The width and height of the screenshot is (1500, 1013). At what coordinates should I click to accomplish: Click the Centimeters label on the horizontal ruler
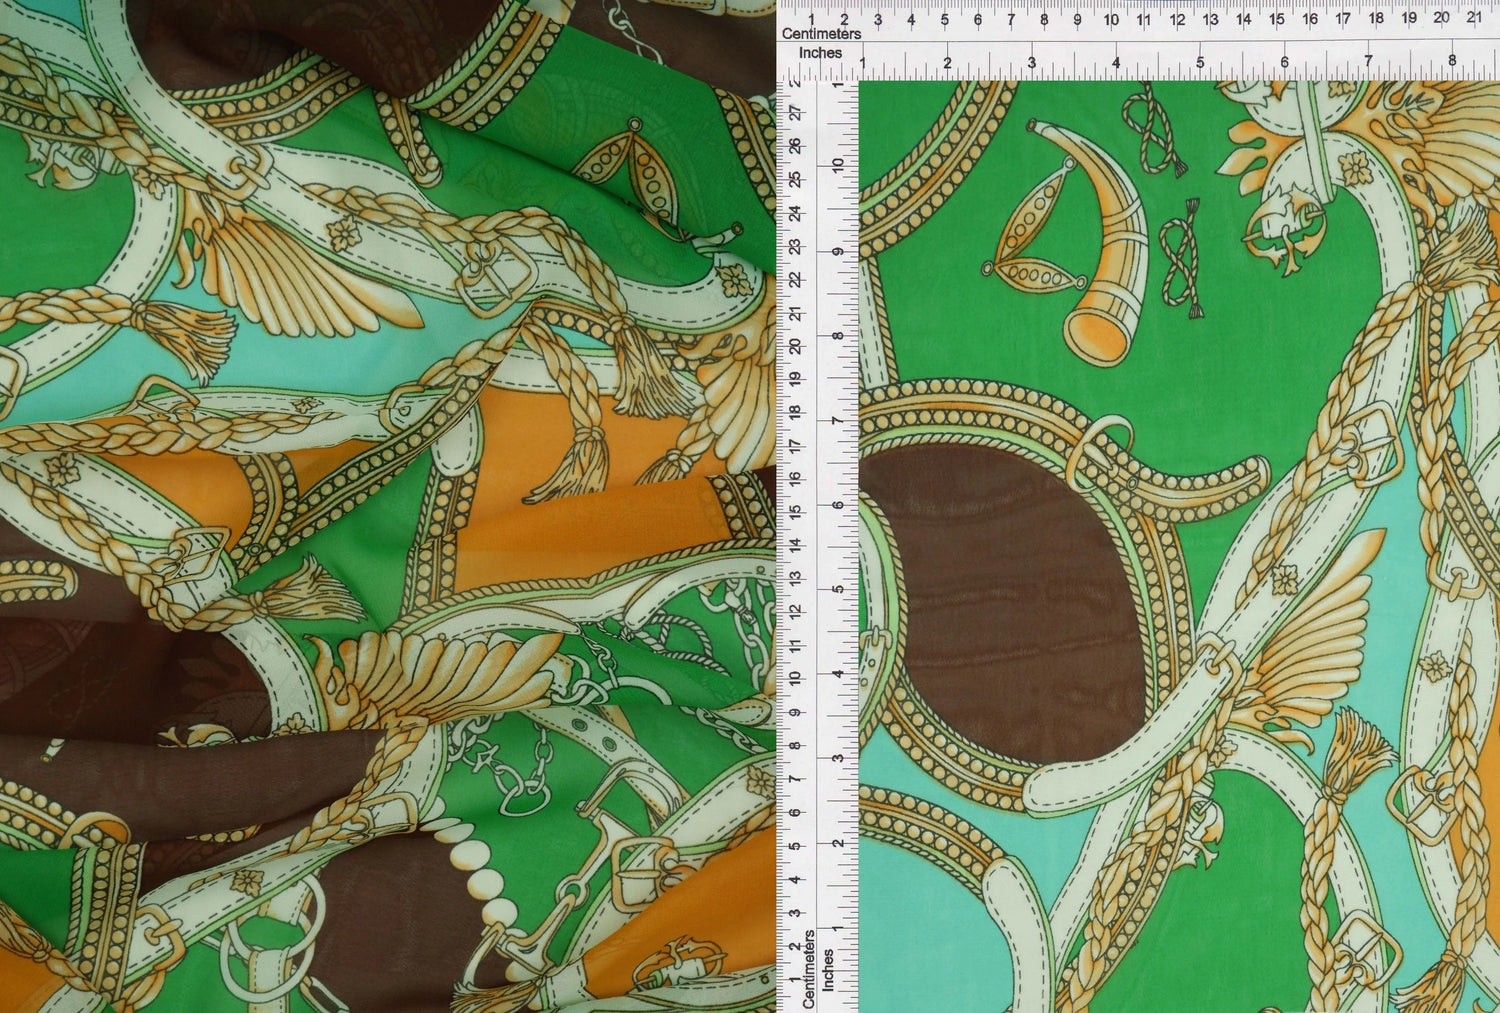822,33
